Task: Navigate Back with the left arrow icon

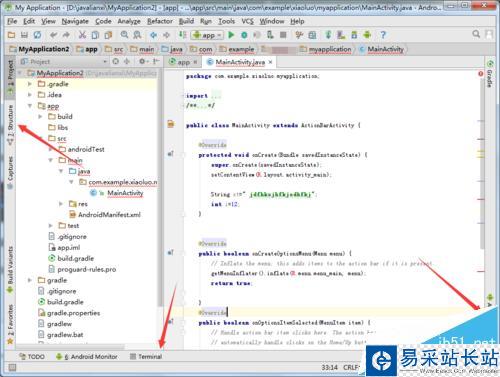Action: [154, 35]
